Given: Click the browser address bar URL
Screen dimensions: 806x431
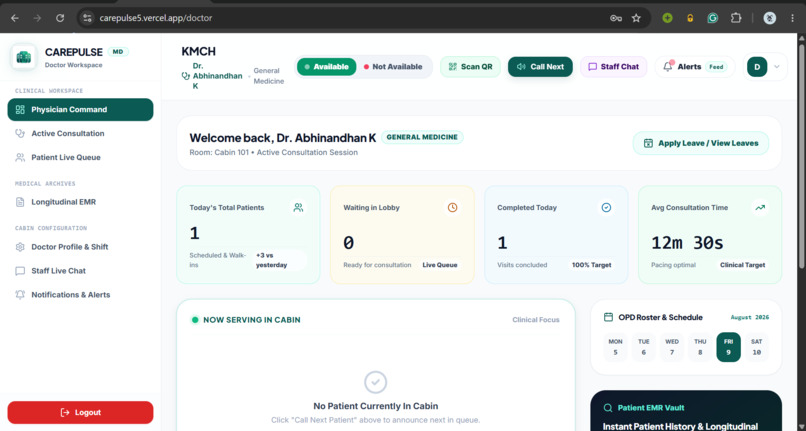Looking at the screenshot, I should (156, 18).
